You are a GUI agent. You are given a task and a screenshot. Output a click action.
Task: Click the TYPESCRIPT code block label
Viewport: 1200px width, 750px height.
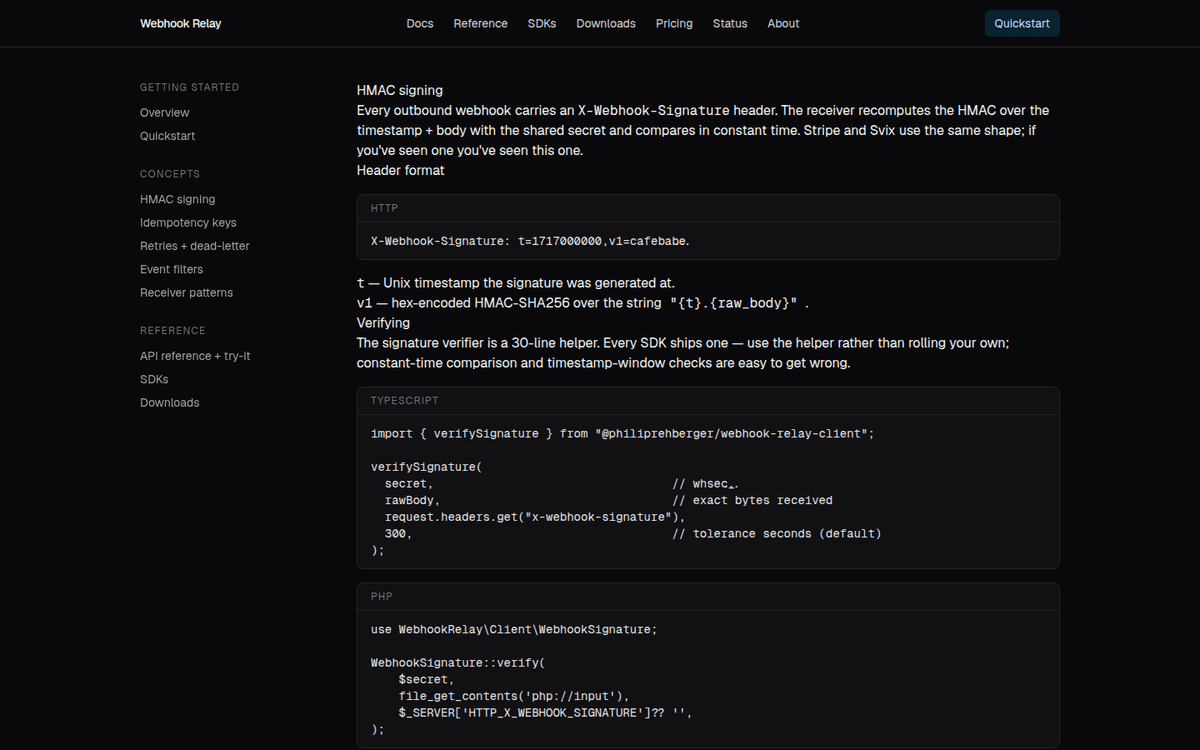(405, 401)
